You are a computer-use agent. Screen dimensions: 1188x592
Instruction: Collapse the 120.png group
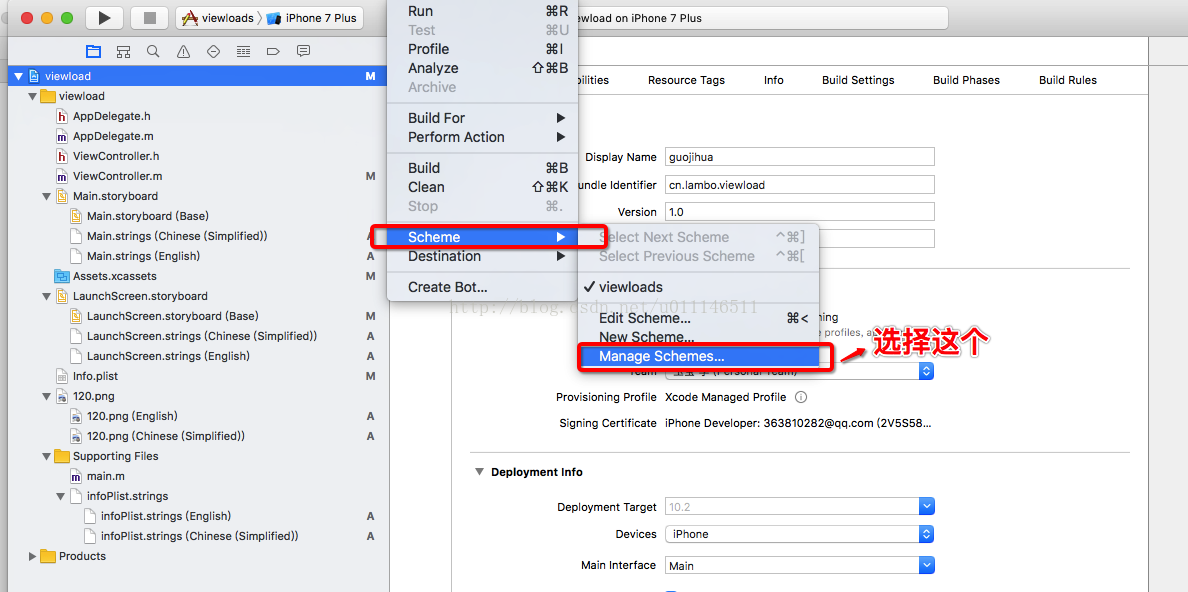[46, 396]
